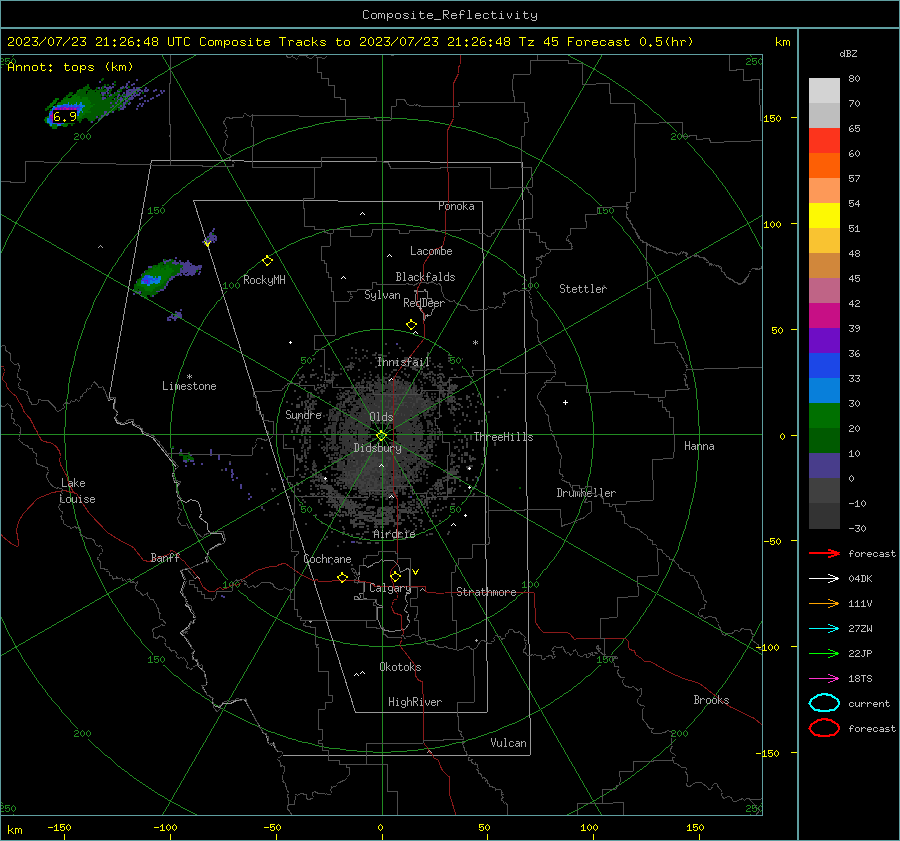This screenshot has width=900, height=841.
Task: Click the Limestone label
Action: pos(189,386)
